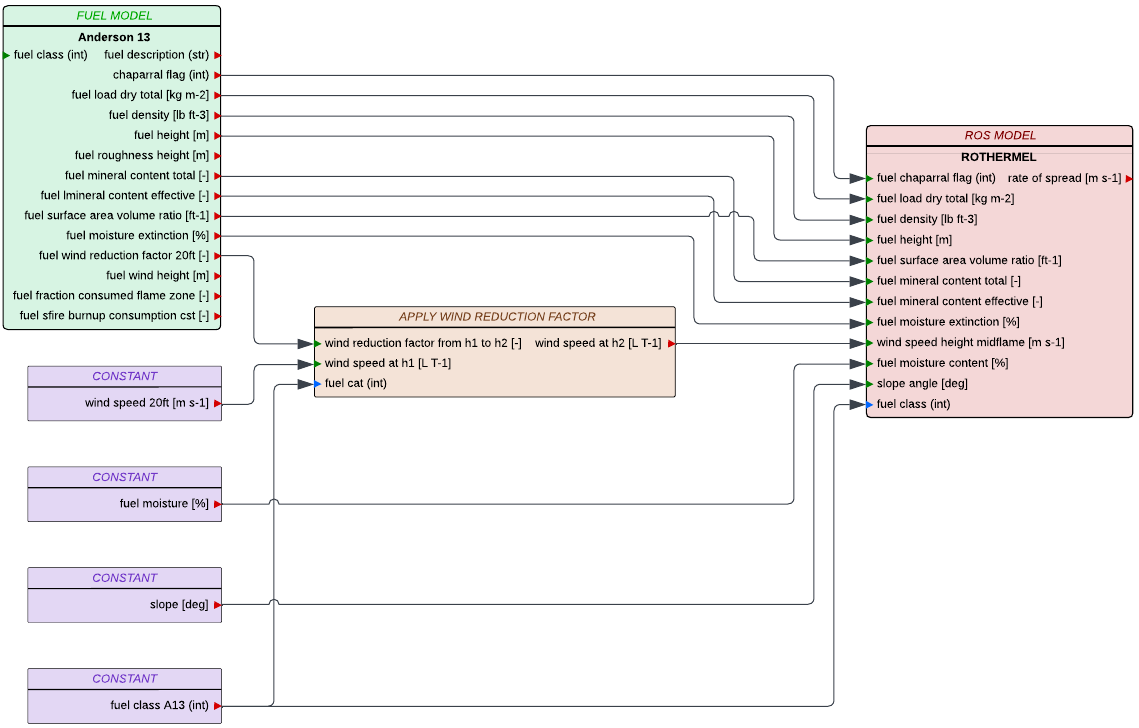
Task: Click green input port of fuel moisture content [%]
Action: pyautogui.click(x=870, y=364)
